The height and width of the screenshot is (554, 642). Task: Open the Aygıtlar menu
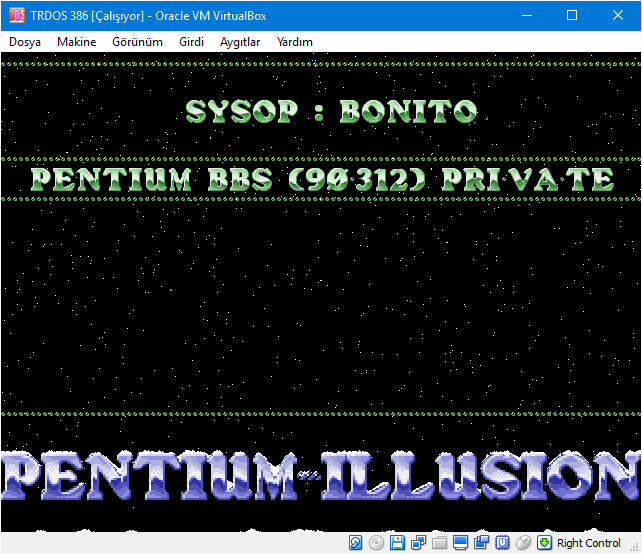click(240, 42)
